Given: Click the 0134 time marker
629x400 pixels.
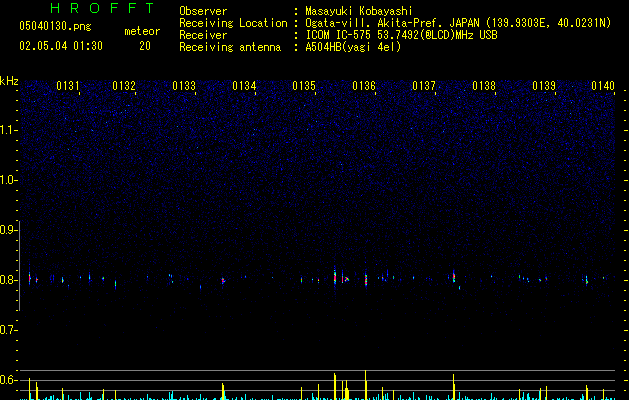Looking at the screenshot, I should click(x=244, y=86).
